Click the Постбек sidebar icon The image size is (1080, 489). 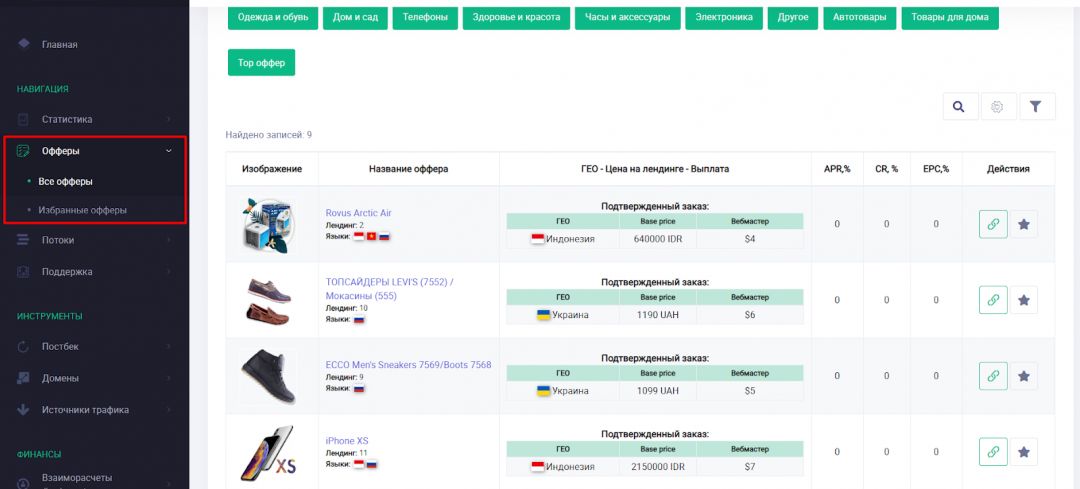coord(23,346)
